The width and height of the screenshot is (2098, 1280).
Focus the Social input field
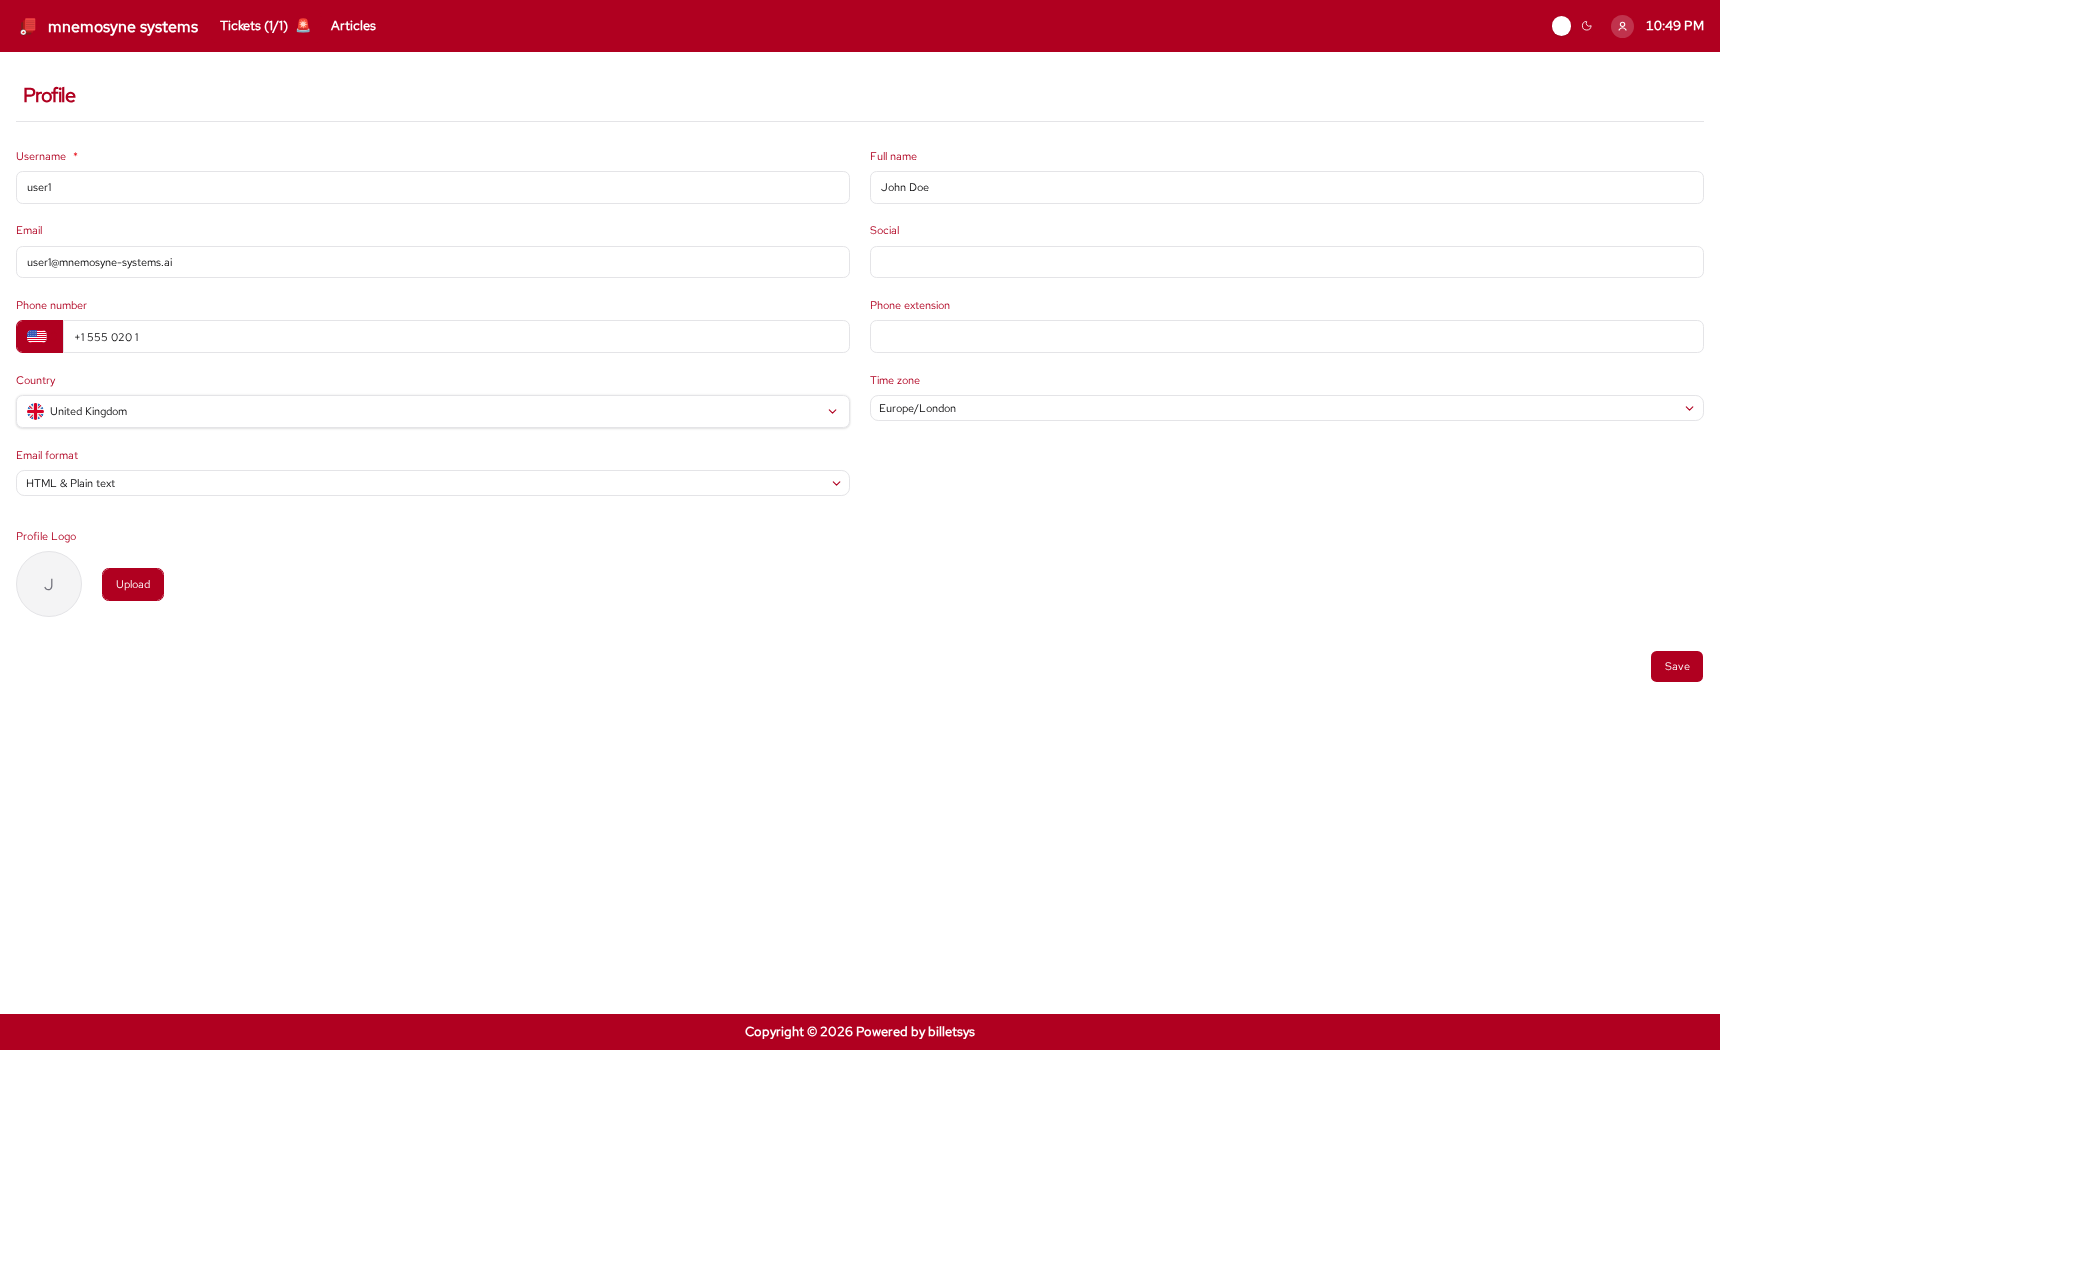click(x=1286, y=262)
